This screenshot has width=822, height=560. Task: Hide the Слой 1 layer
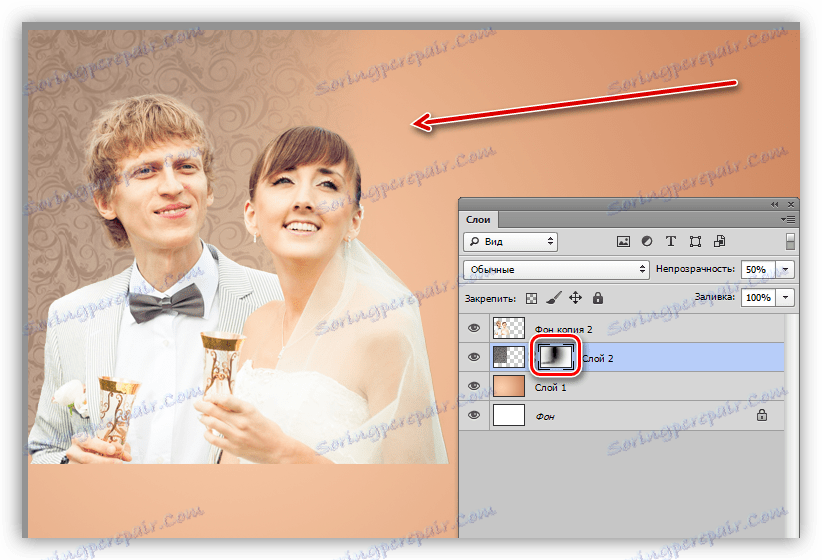pos(474,386)
